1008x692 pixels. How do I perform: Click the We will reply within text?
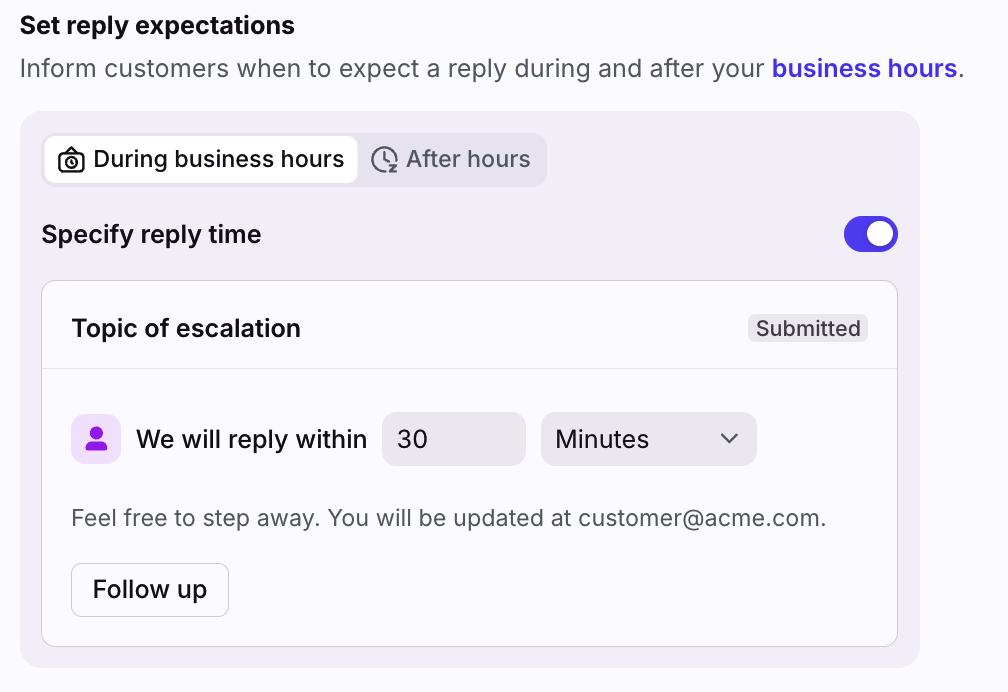pyautogui.click(x=251, y=439)
